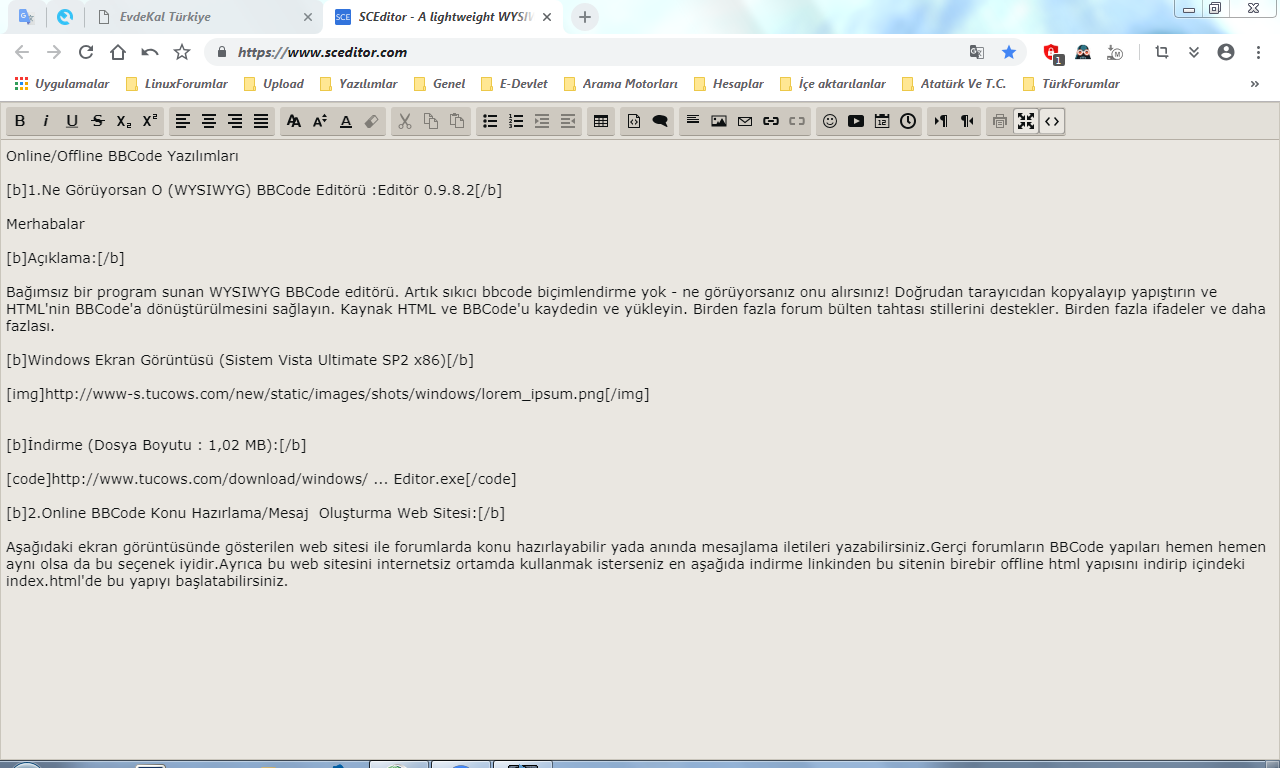This screenshot has height=768, width=1280.
Task: Center align the text
Action: tap(209, 121)
